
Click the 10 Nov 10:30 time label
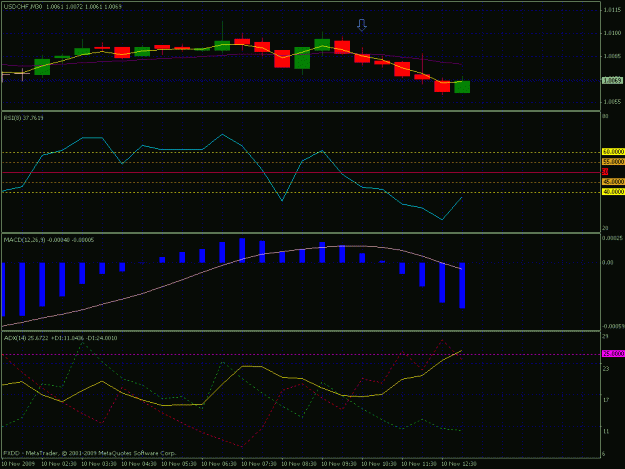click(x=379, y=464)
